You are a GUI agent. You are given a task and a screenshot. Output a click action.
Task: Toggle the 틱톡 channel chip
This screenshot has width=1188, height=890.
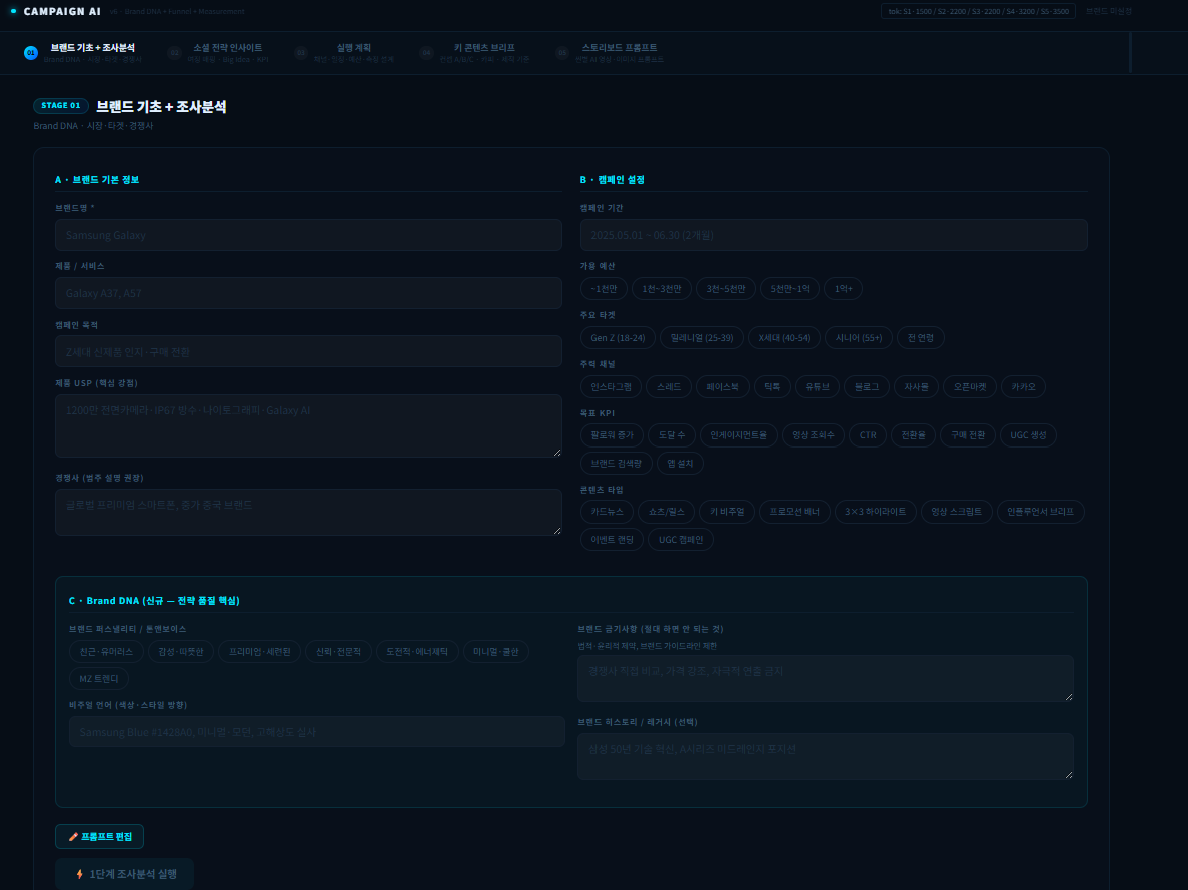click(x=772, y=386)
